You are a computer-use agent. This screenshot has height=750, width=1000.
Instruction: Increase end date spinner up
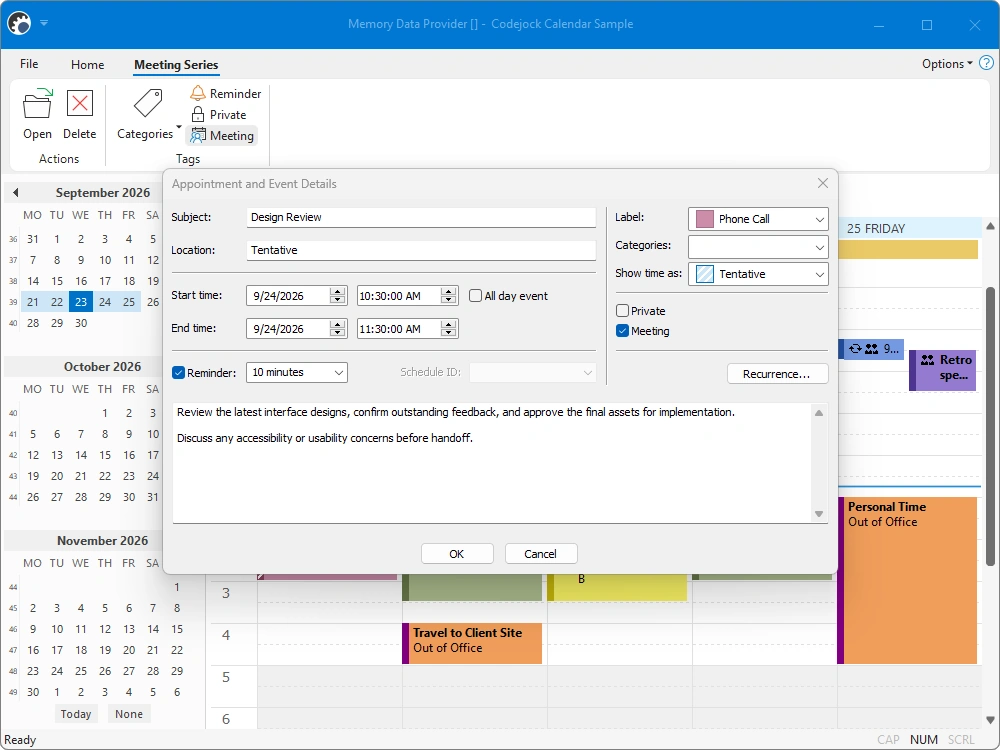click(337, 325)
